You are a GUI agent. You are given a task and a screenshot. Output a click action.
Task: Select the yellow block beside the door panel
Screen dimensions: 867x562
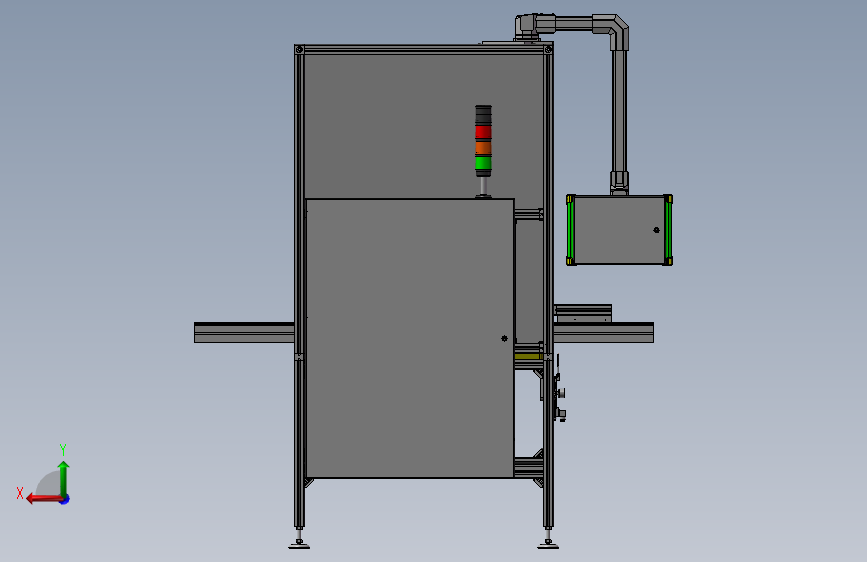(x=528, y=357)
